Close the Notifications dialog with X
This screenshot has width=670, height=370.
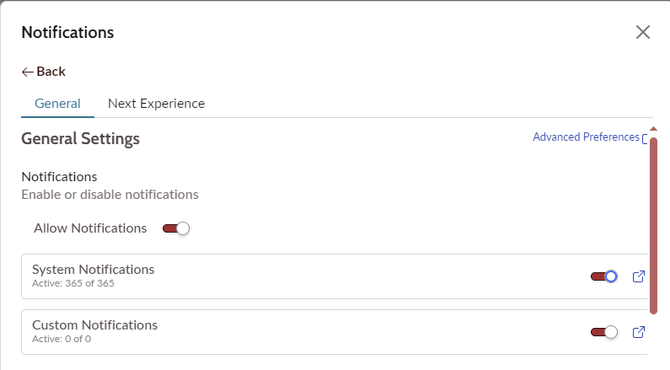(643, 32)
